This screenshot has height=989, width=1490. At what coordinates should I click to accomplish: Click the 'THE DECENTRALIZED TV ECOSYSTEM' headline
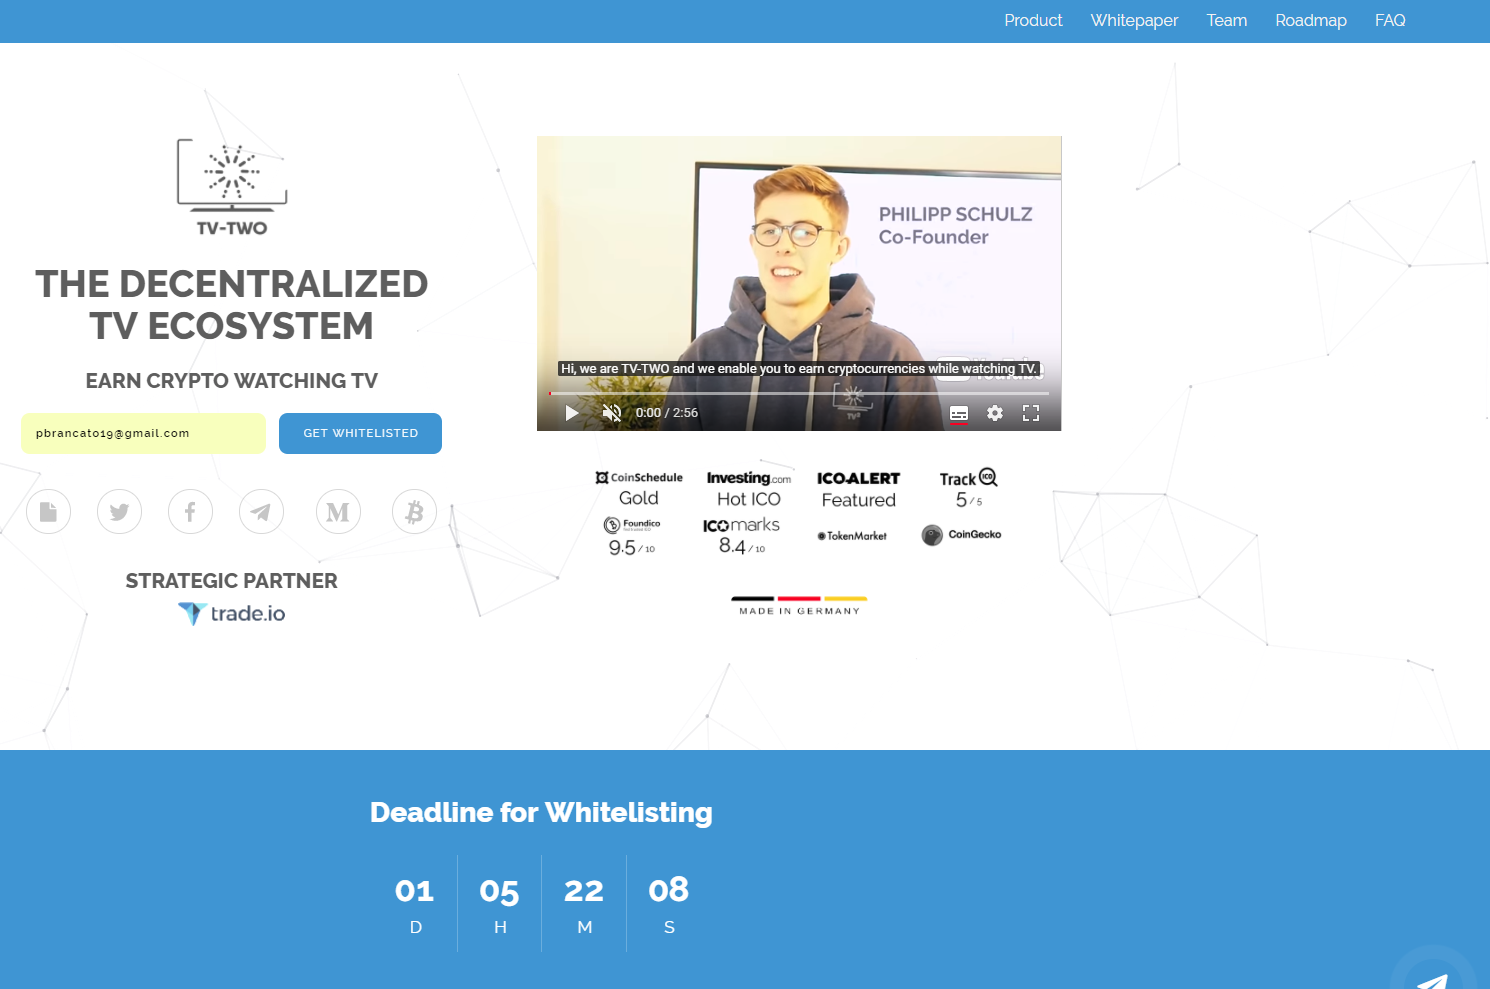tap(232, 305)
